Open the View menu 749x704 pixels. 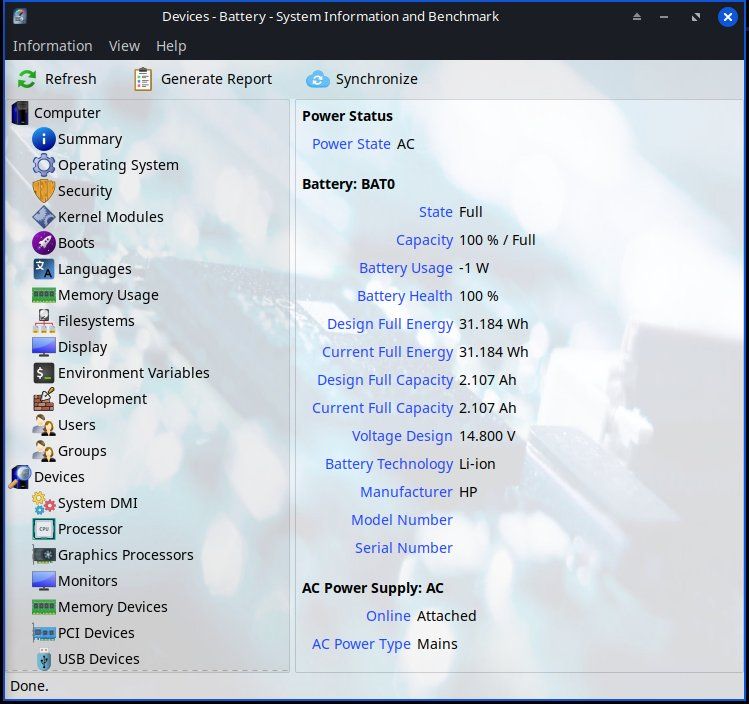point(124,46)
